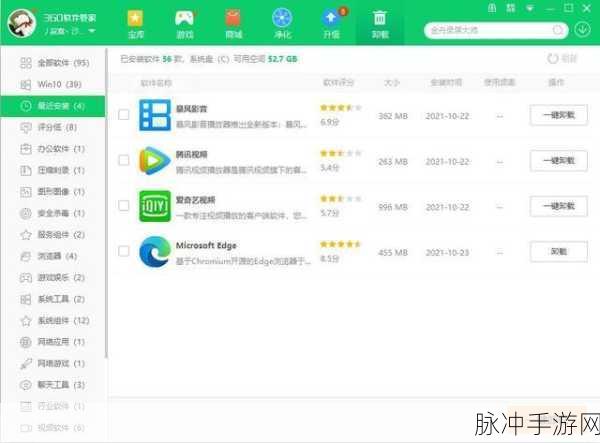600x443 pixels.
Task: Select 系统组件 (12) category
Action: click(53, 320)
